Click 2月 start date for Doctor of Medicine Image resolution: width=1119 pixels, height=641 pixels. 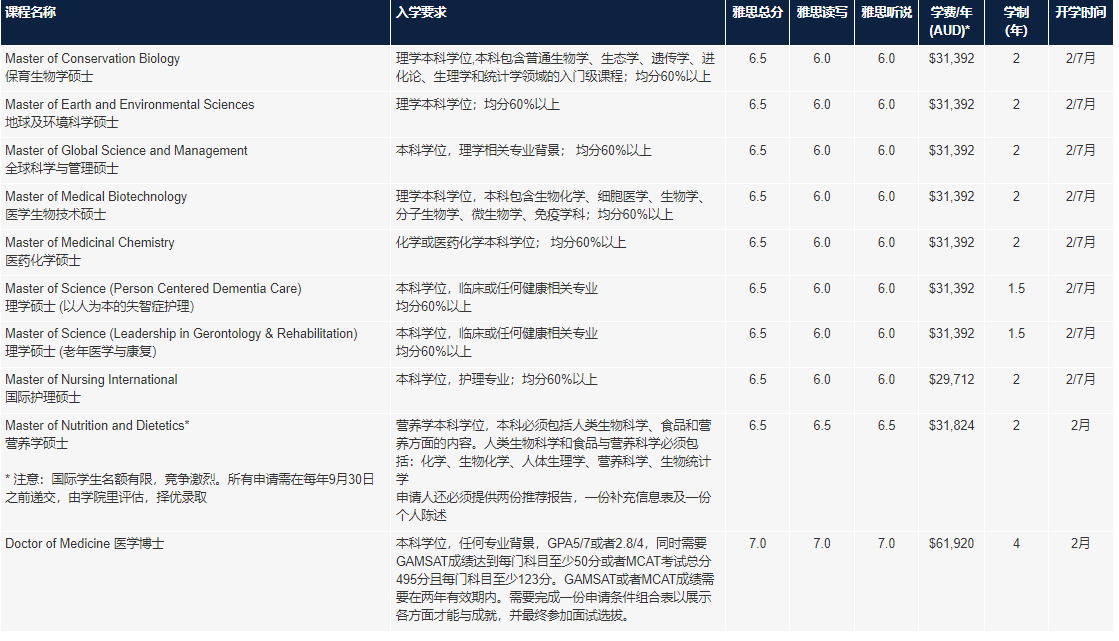tap(1080, 544)
